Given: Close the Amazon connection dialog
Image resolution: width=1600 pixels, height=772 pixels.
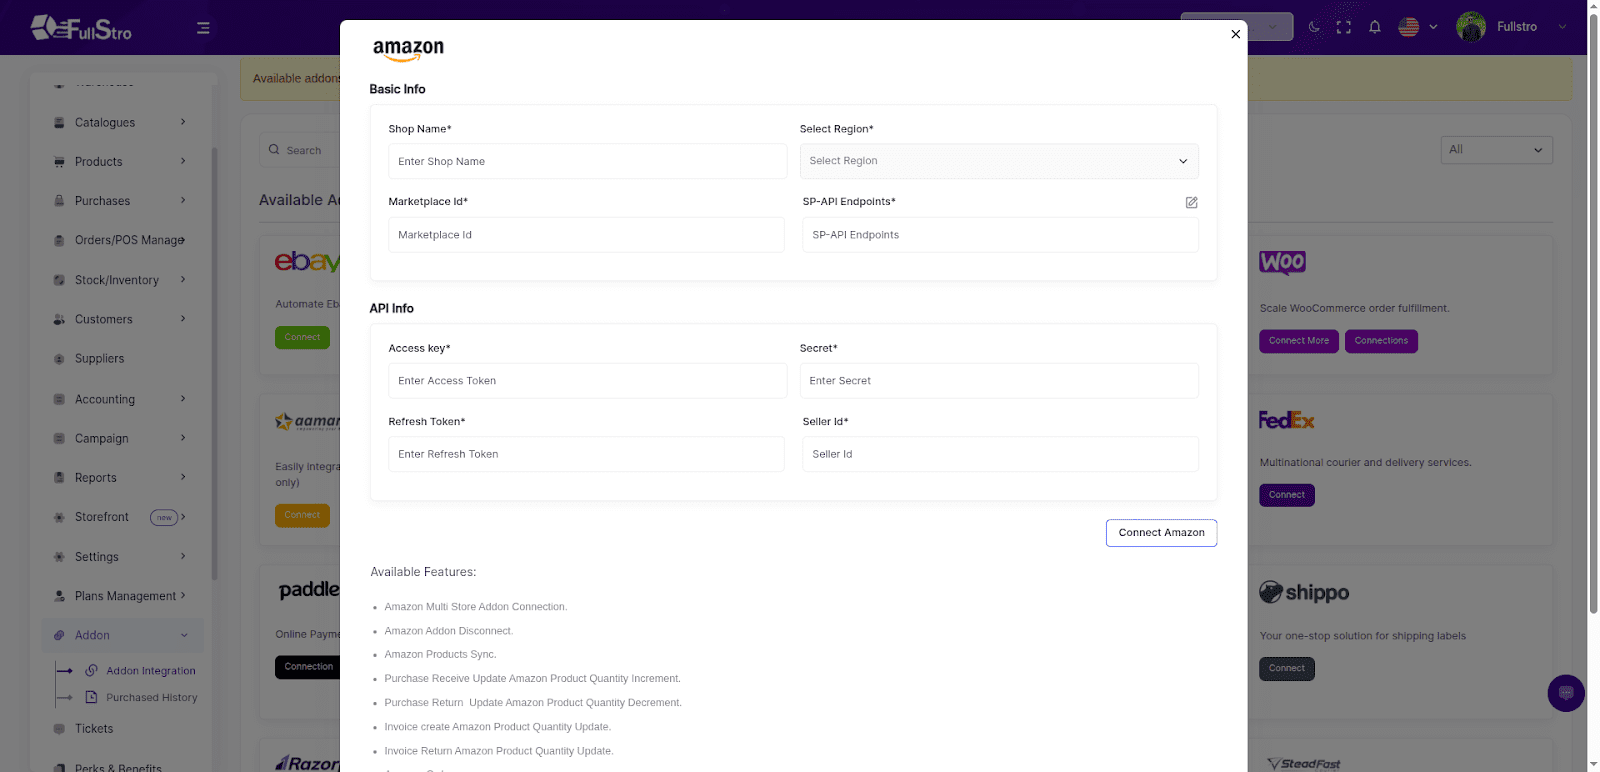Looking at the screenshot, I should pyautogui.click(x=1236, y=34).
